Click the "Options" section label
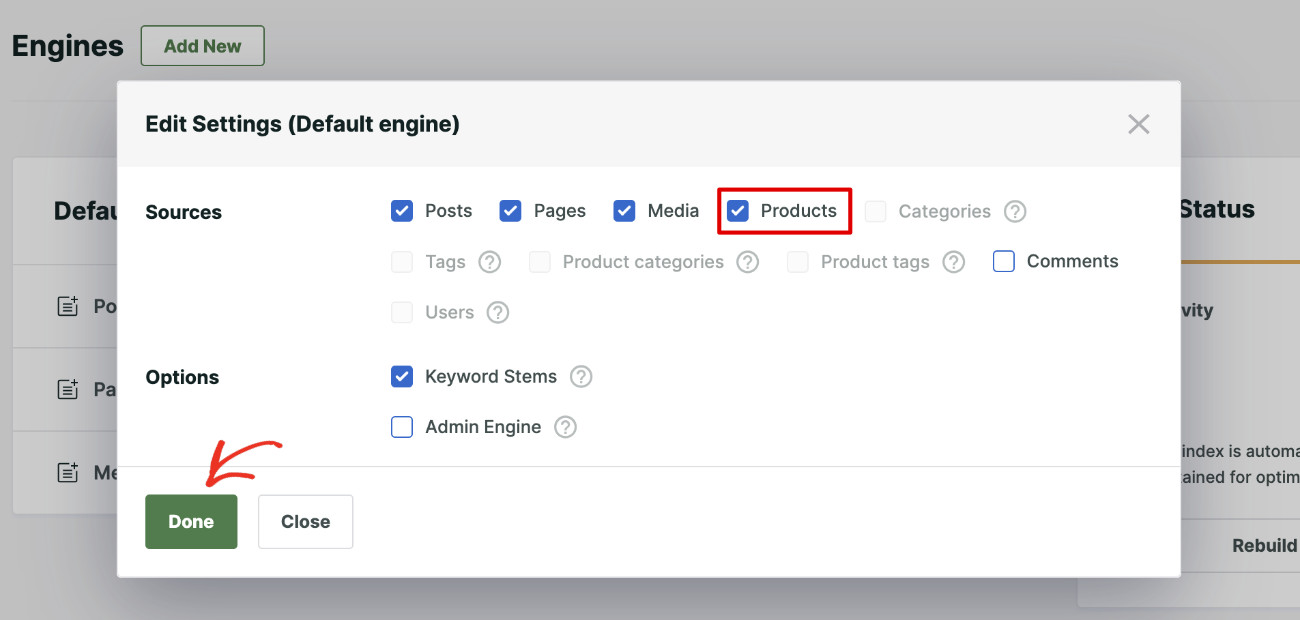 [182, 377]
